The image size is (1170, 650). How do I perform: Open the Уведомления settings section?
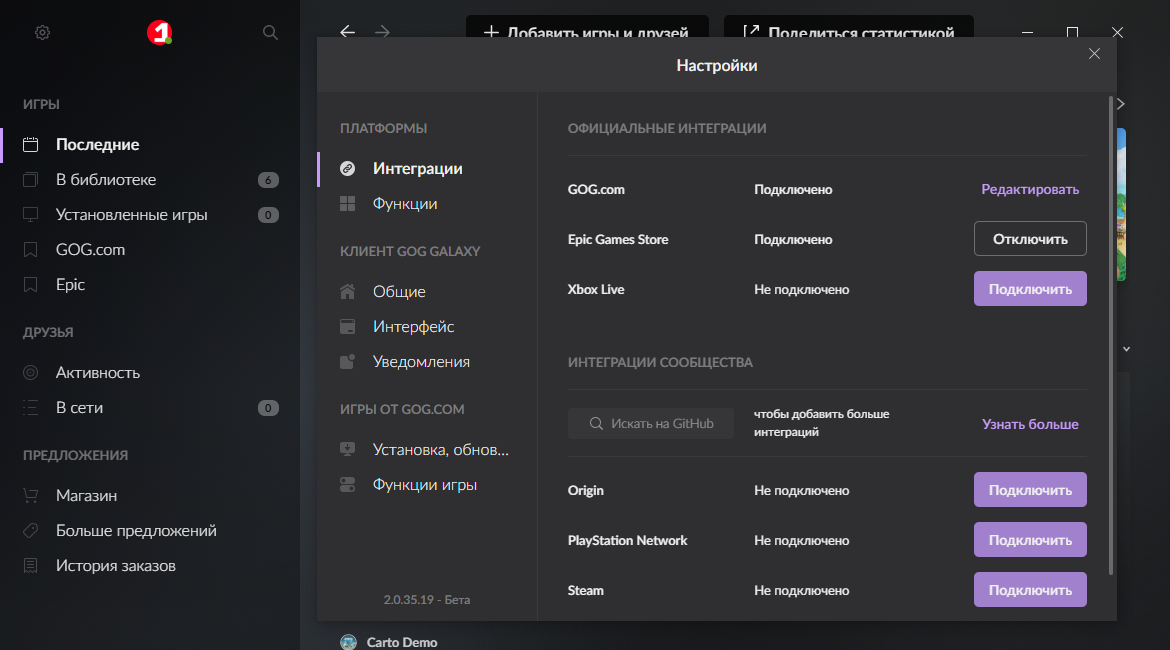click(x=421, y=361)
